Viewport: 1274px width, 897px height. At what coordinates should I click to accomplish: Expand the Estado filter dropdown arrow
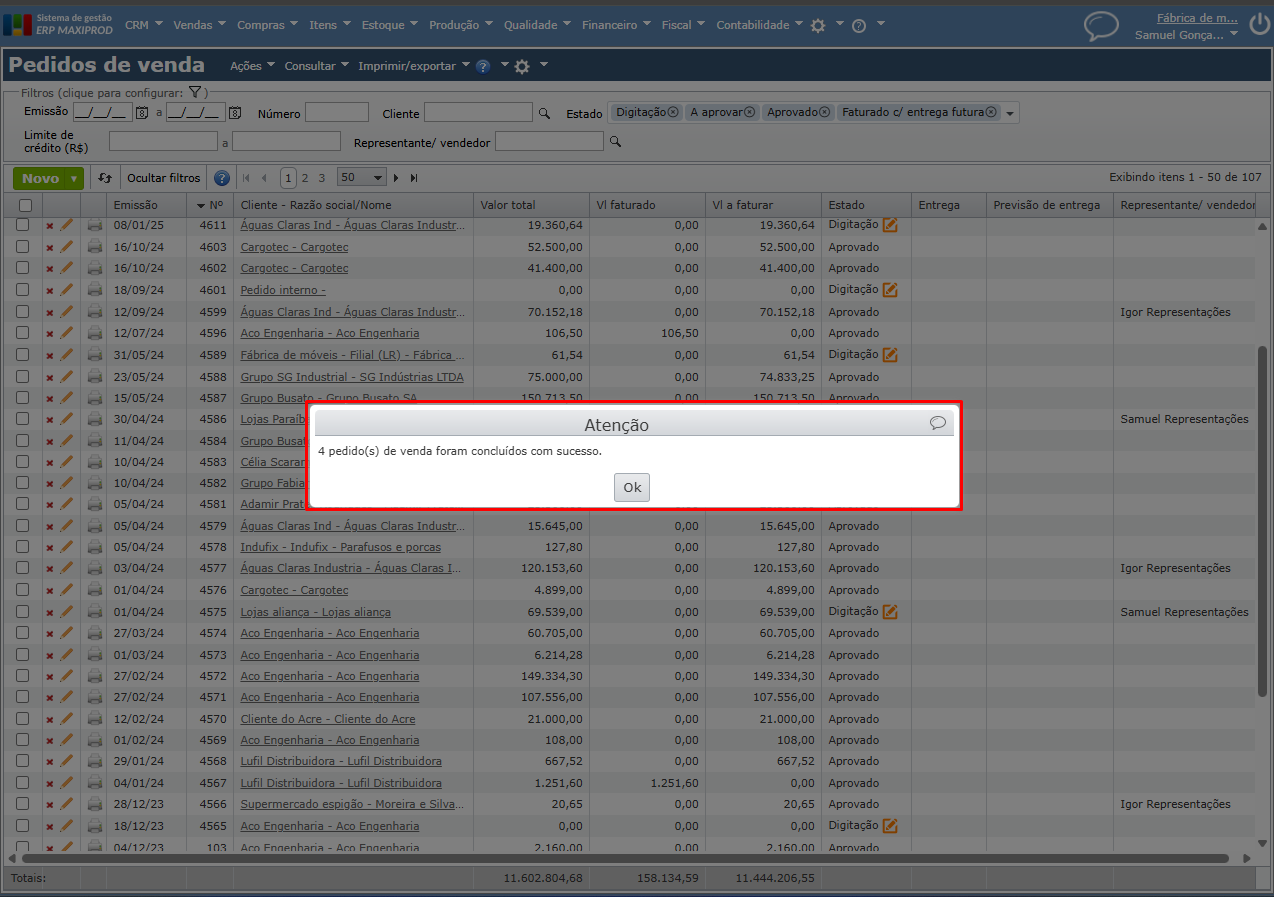pos(1010,114)
